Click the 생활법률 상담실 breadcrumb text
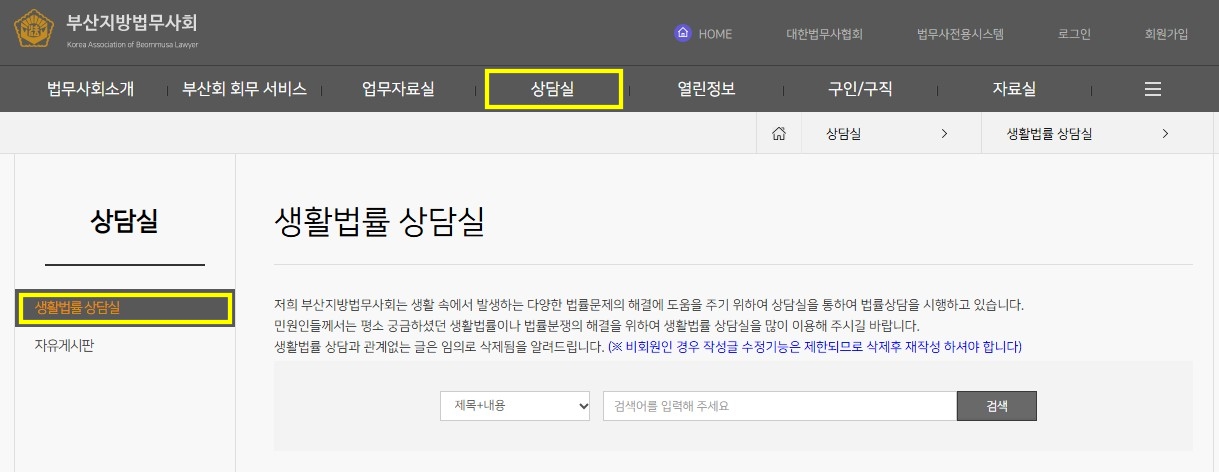Image resolution: width=1219 pixels, height=472 pixels. (1050, 134)
